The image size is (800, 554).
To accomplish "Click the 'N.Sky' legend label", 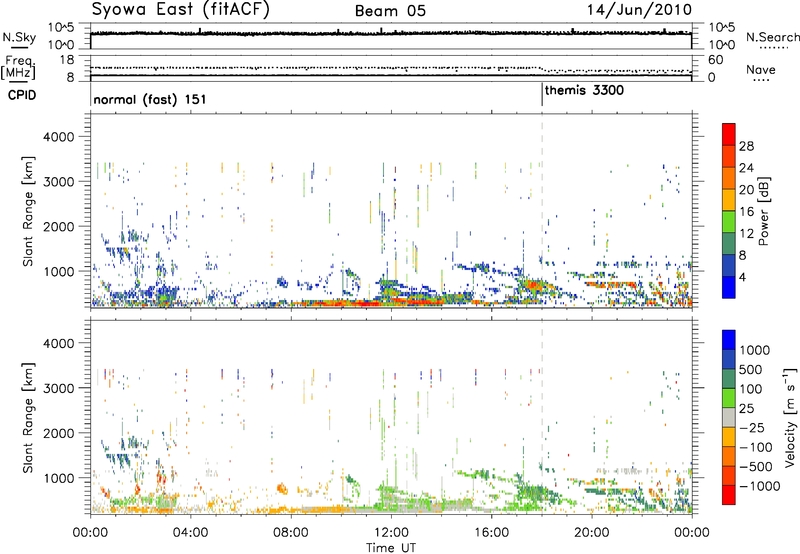I will click(19, 37).
